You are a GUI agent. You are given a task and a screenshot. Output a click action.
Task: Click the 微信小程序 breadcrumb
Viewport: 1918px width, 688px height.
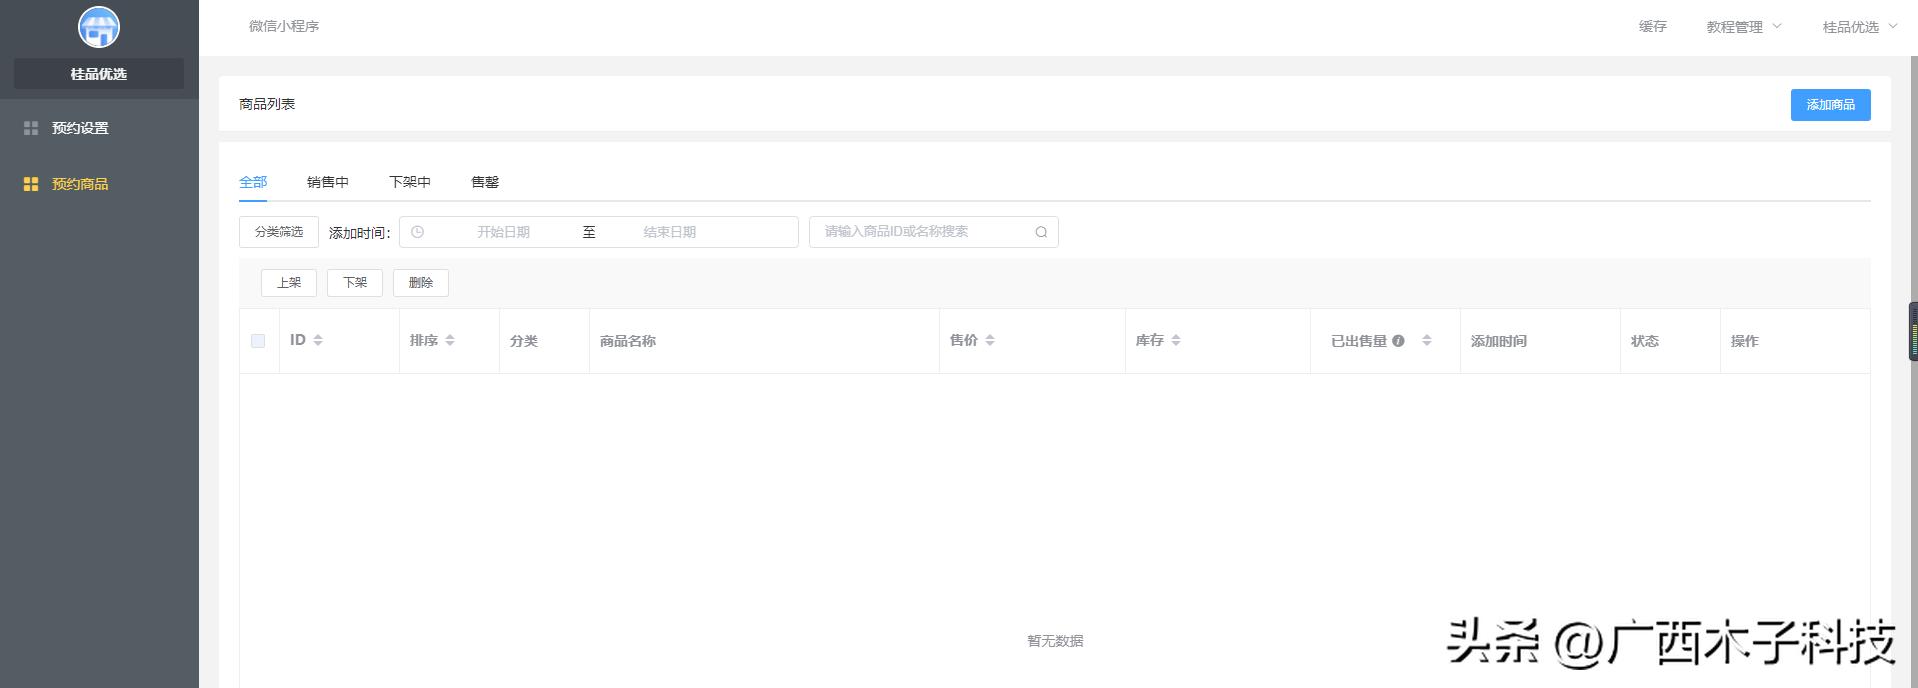click(x=284, y=26)
